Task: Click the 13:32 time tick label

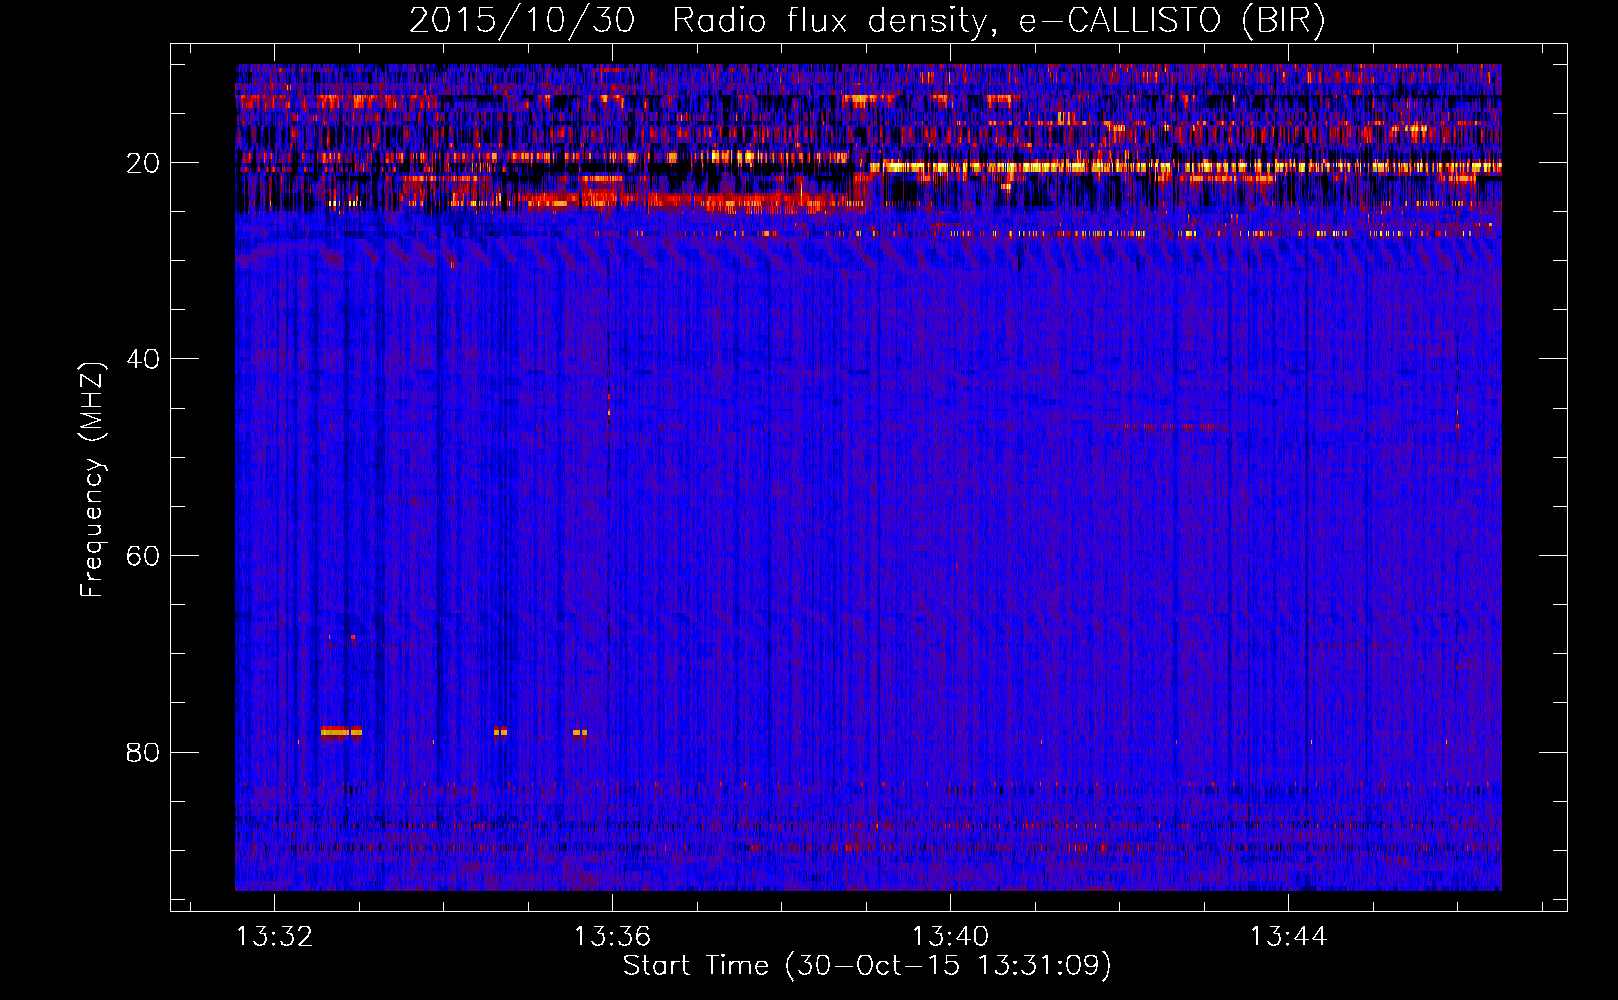Action: [274, 936]
